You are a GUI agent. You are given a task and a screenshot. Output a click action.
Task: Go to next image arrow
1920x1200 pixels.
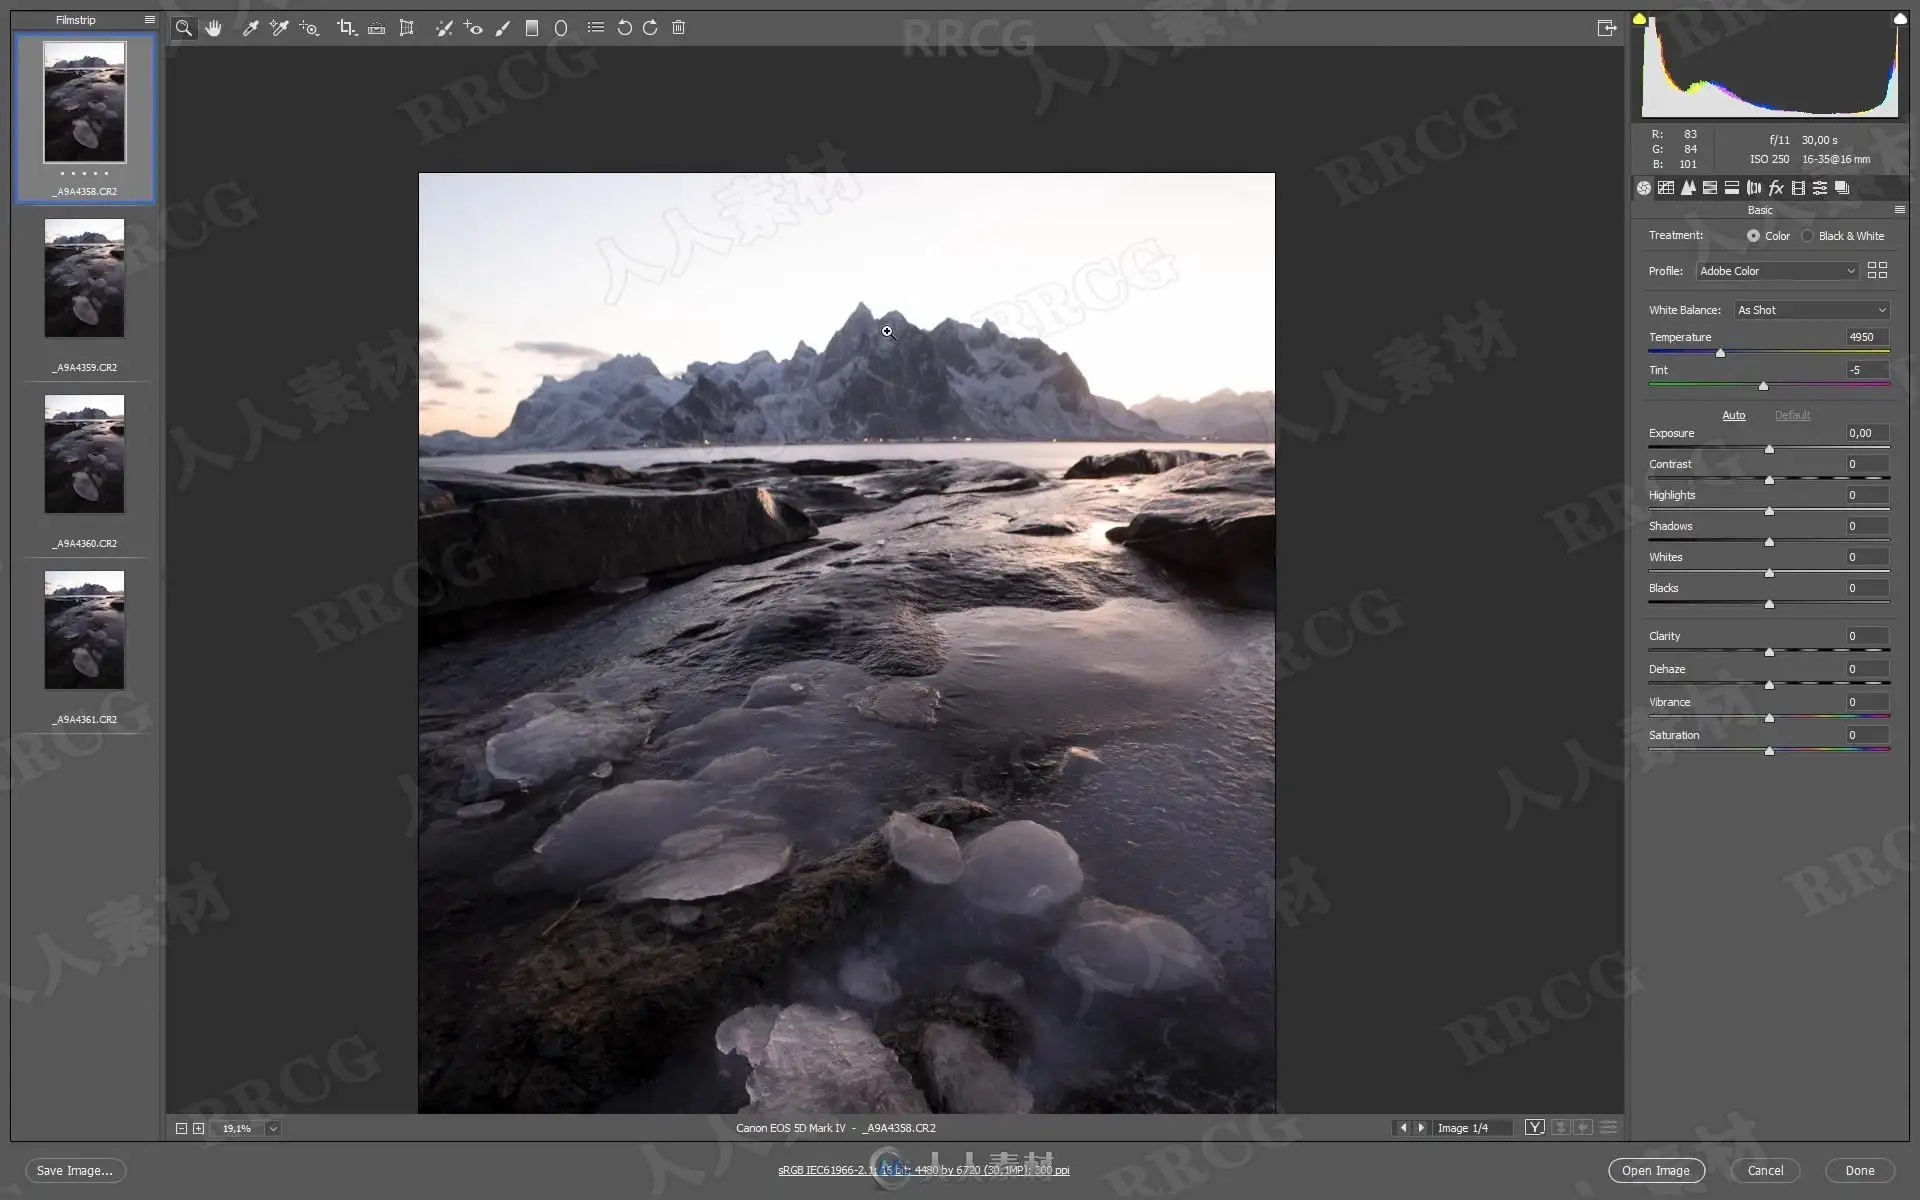[x=1420, y=1128]
